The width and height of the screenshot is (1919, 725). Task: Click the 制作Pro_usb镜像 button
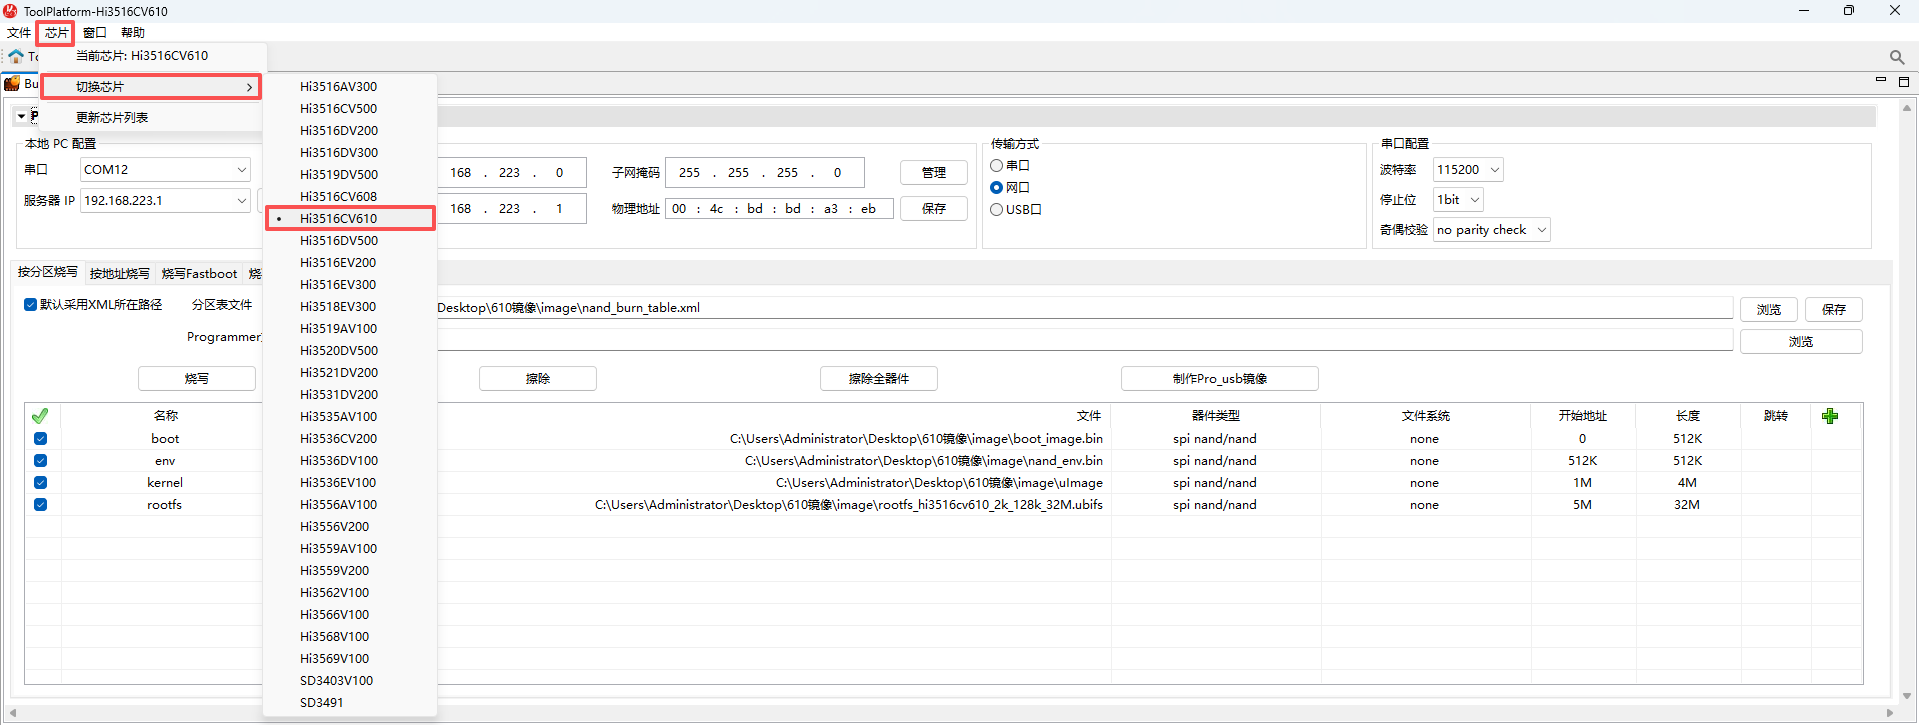click(1220, 379)
